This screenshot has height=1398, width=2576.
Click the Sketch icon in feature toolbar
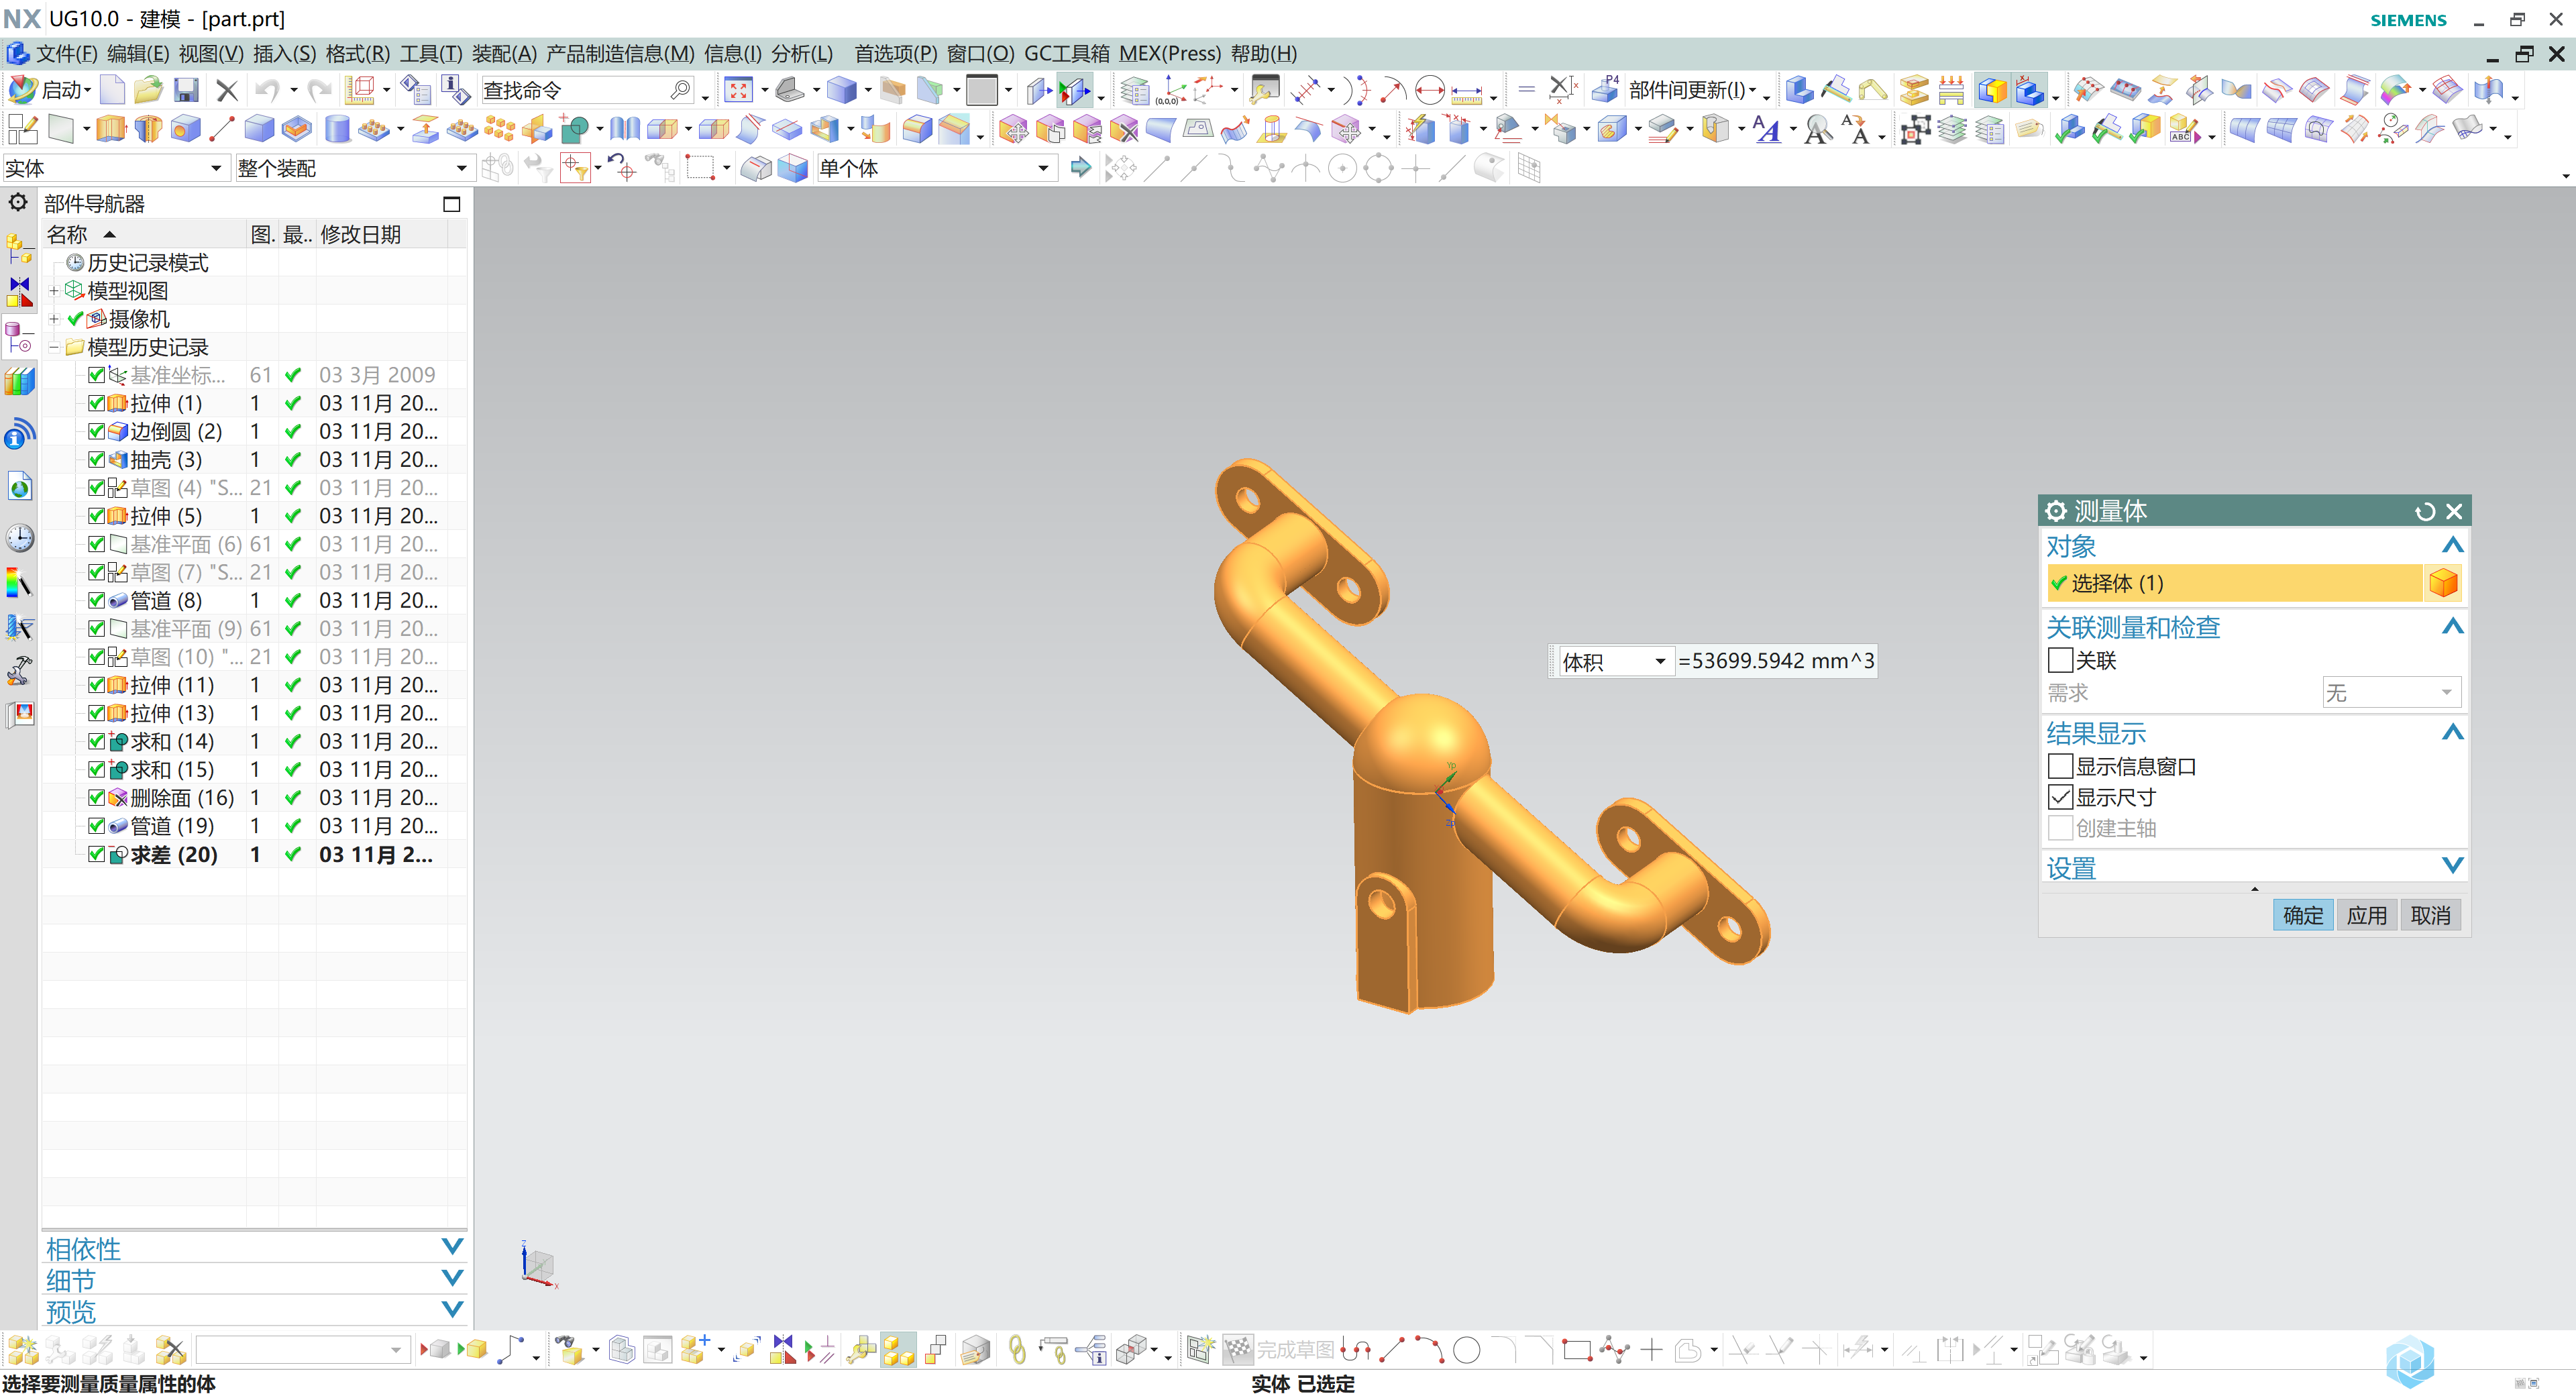[22, 129]
